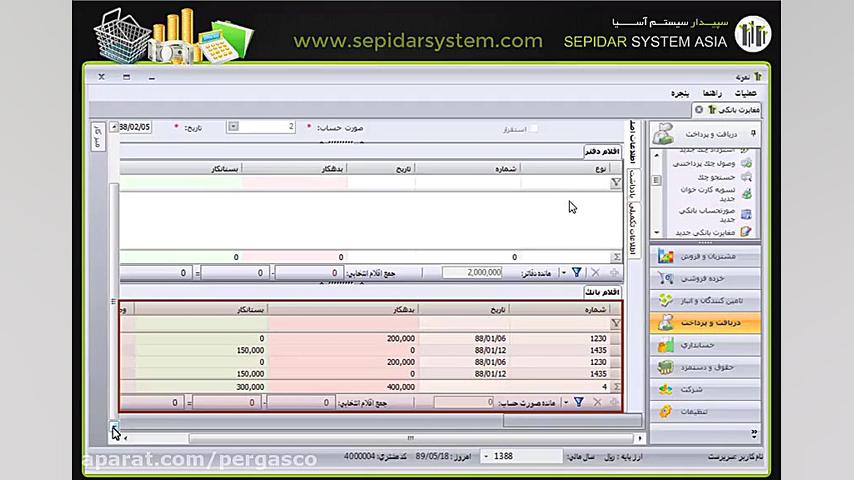Open the راهنما menu
The height and width of the screenshot is (480, 854).
712,93
